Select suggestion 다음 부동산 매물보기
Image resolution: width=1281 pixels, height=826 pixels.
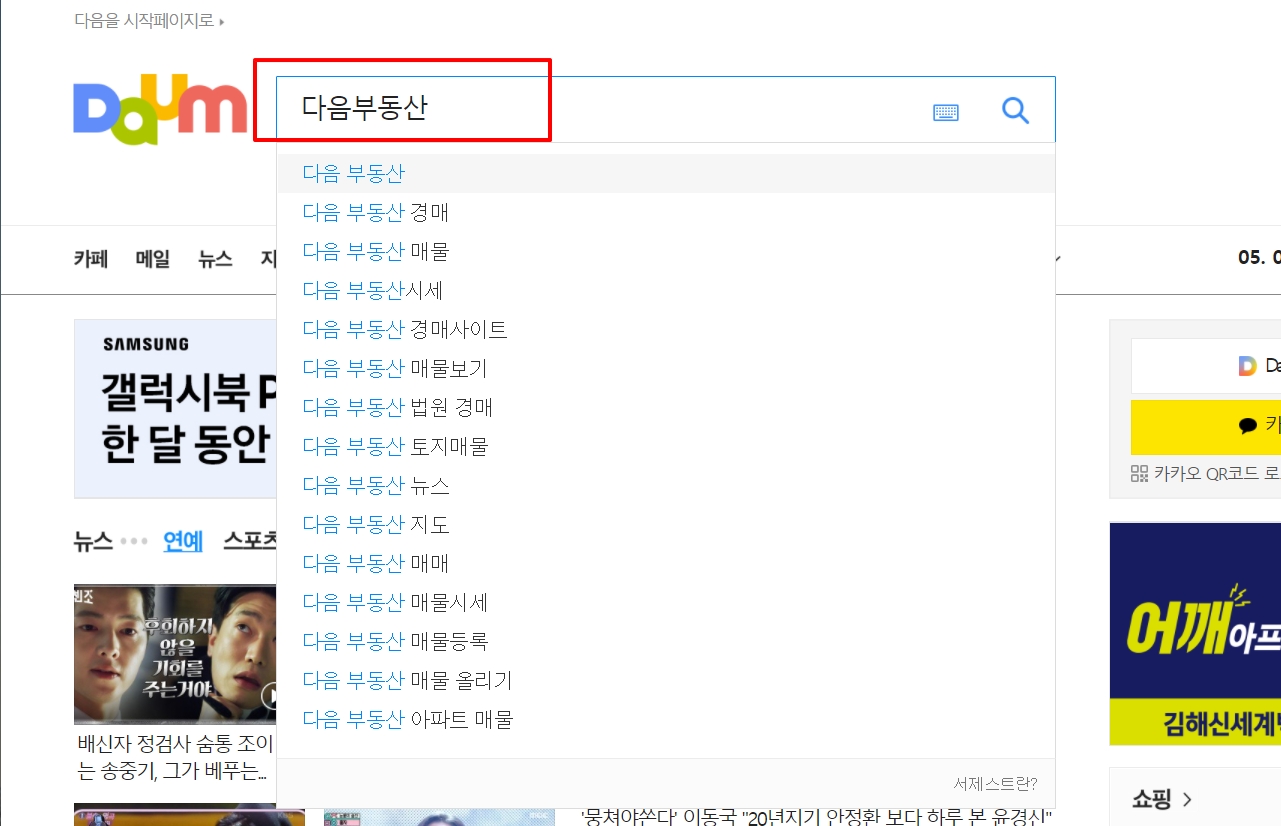pos(666,368)
